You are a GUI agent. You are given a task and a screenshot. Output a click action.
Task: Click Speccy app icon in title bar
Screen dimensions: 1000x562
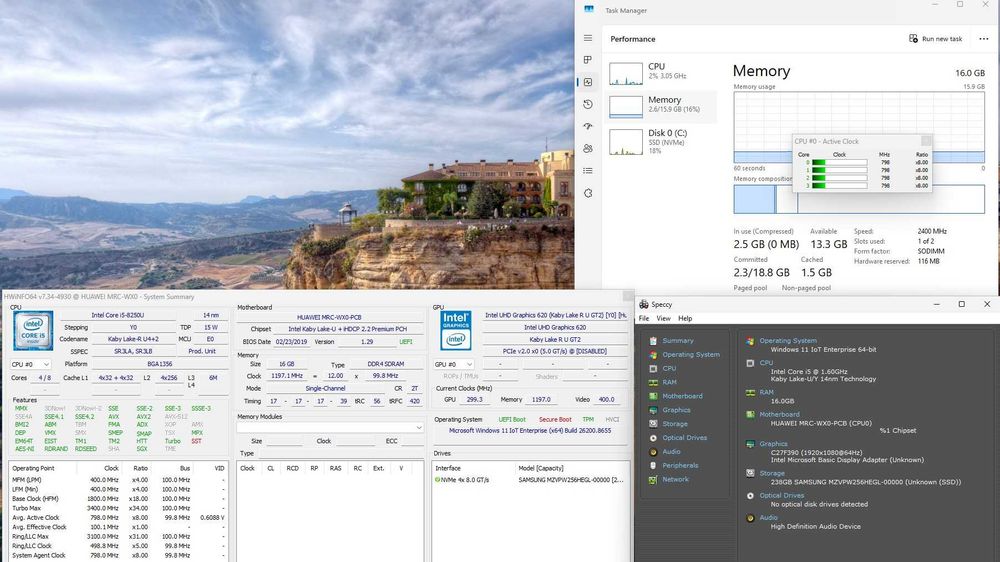(643, 304)
